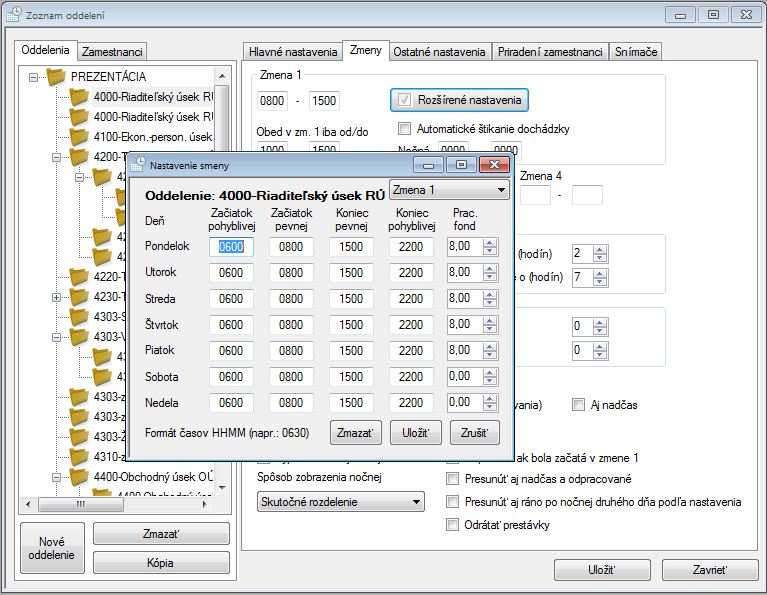
Task: Click the Nastavenie smeny dialog title icon
Action: click(137, 165)
